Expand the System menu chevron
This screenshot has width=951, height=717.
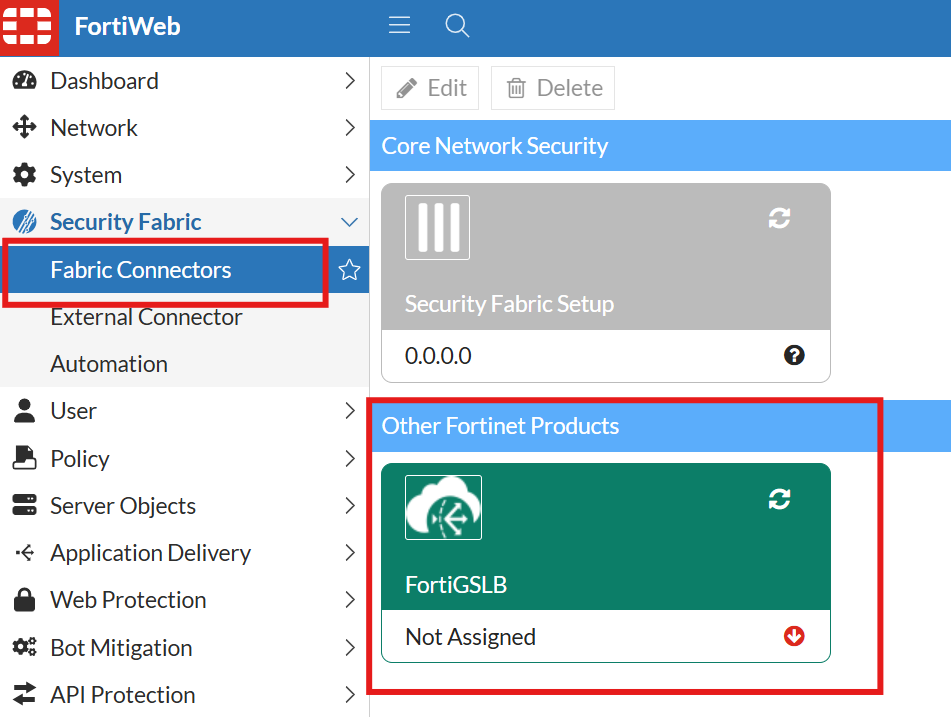[350, 175]
